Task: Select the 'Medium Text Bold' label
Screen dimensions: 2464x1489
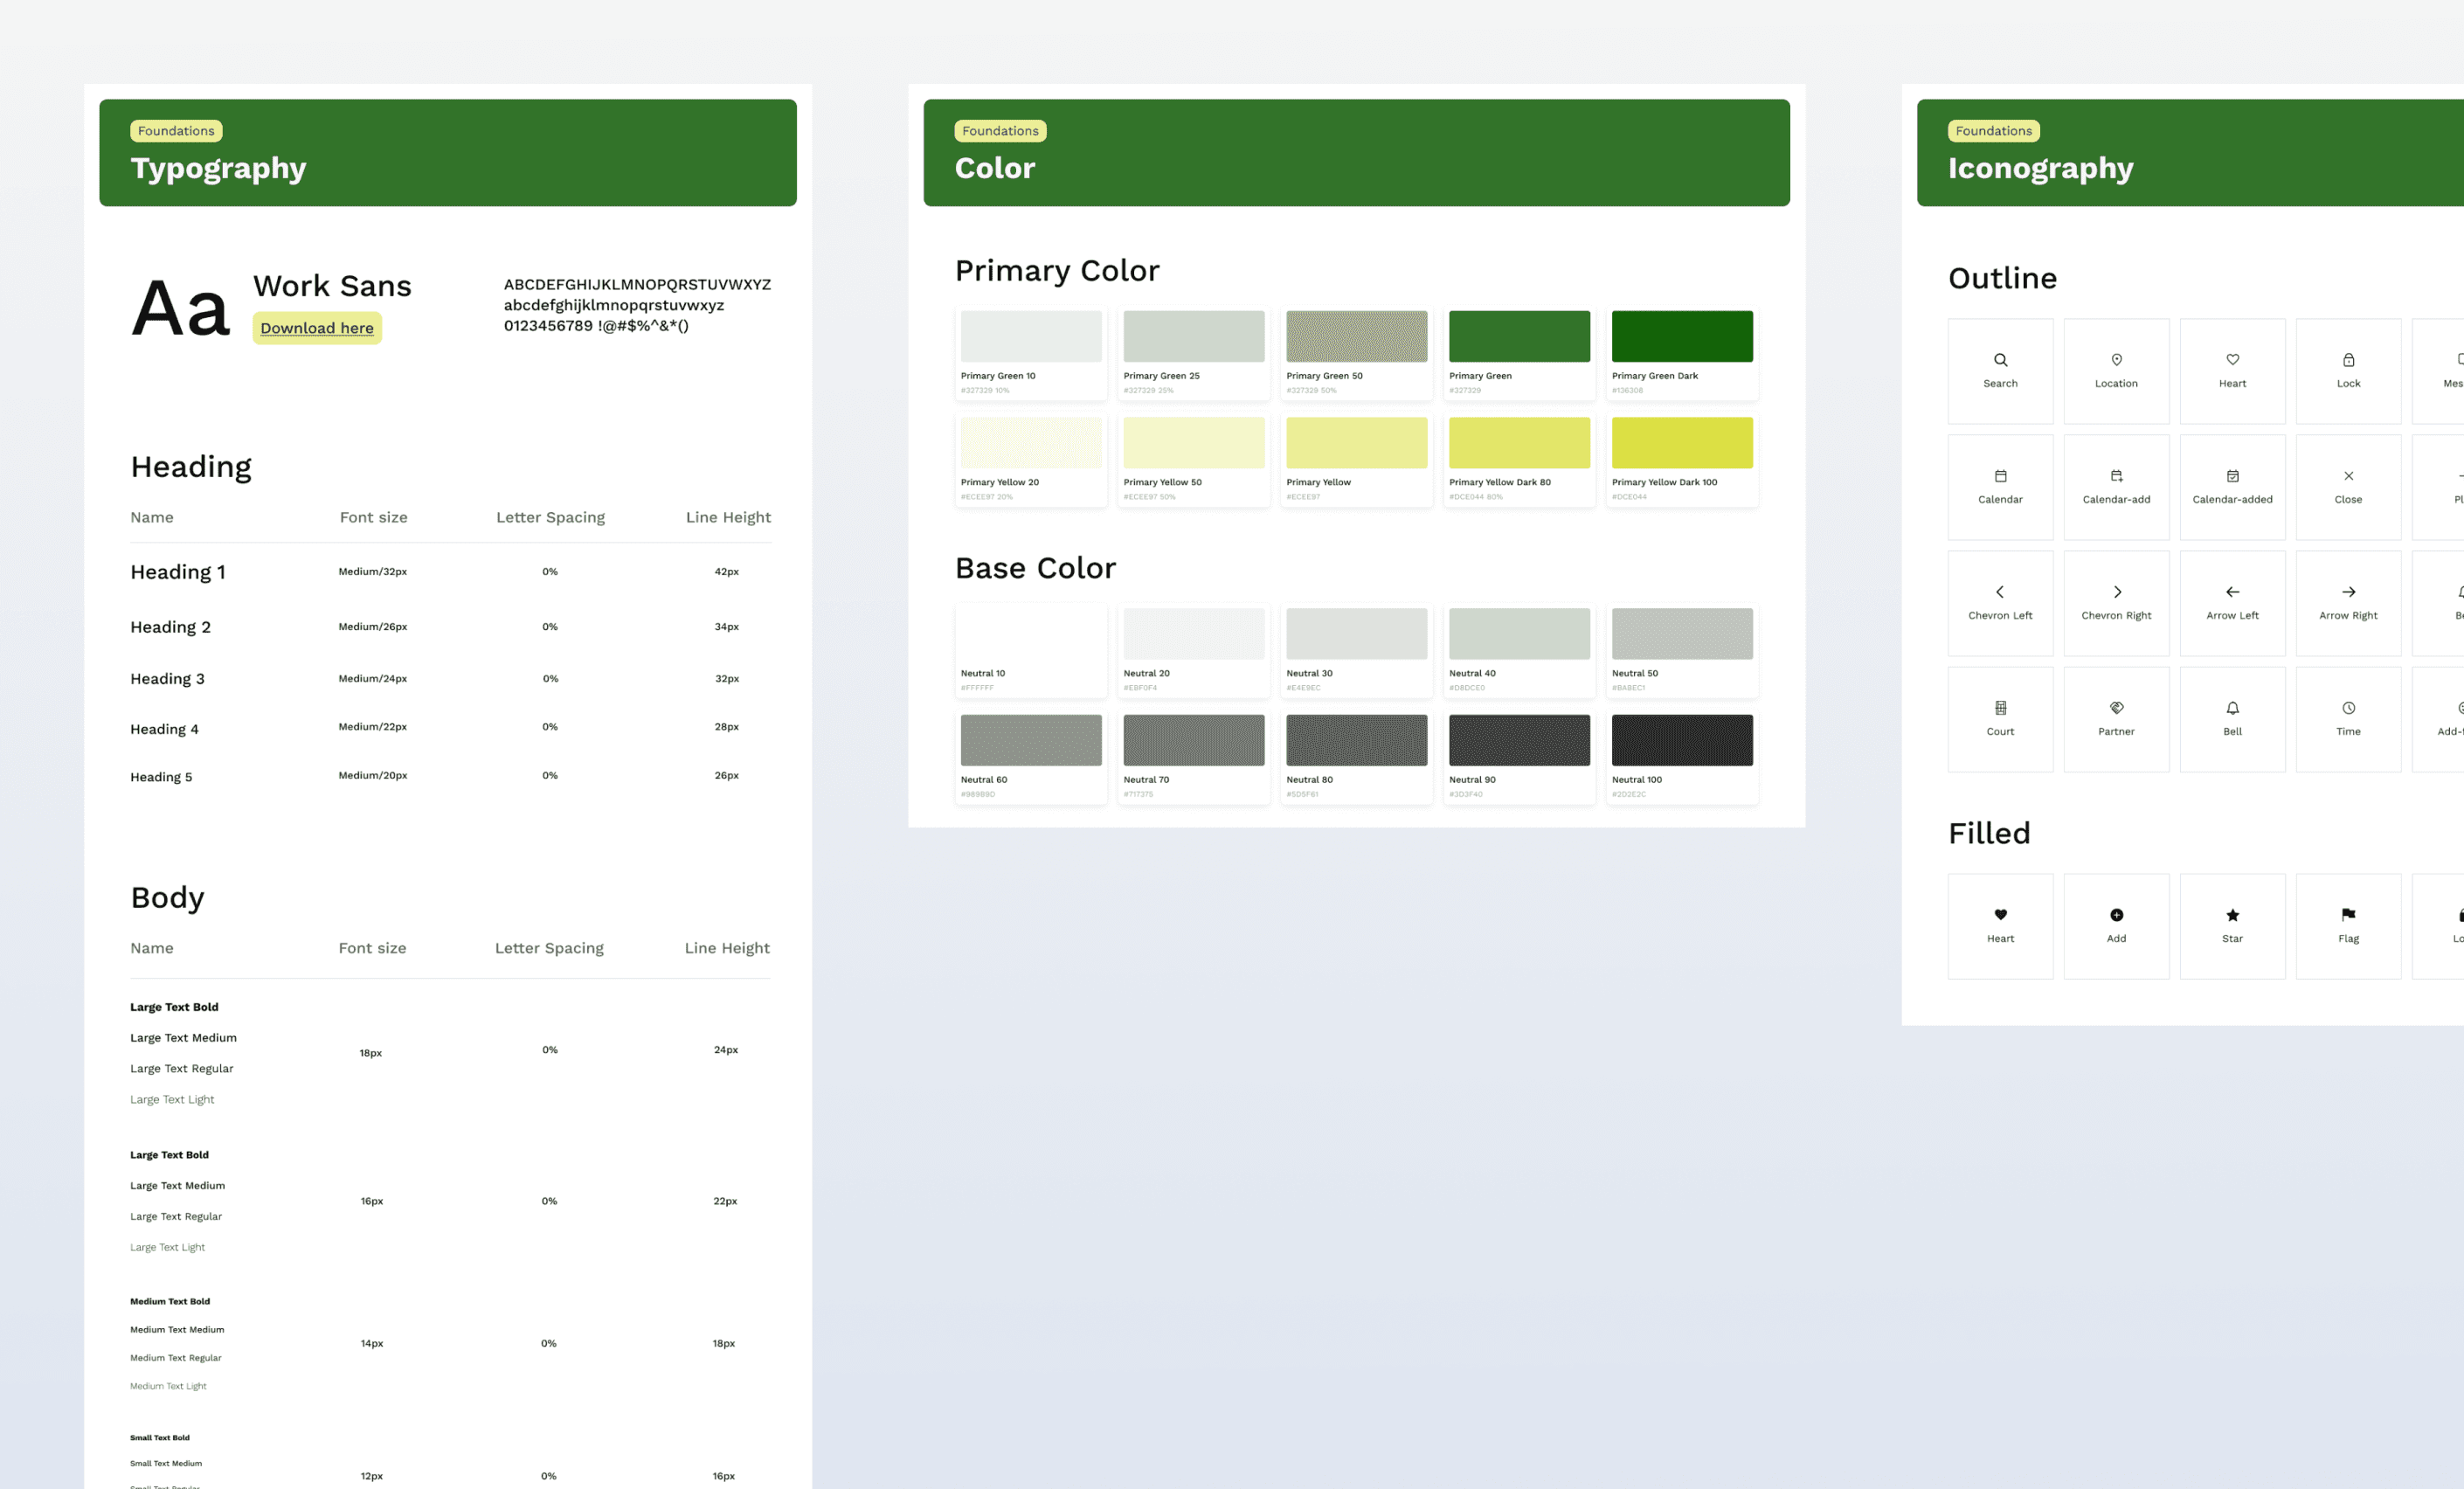Action: (170, 1301)
